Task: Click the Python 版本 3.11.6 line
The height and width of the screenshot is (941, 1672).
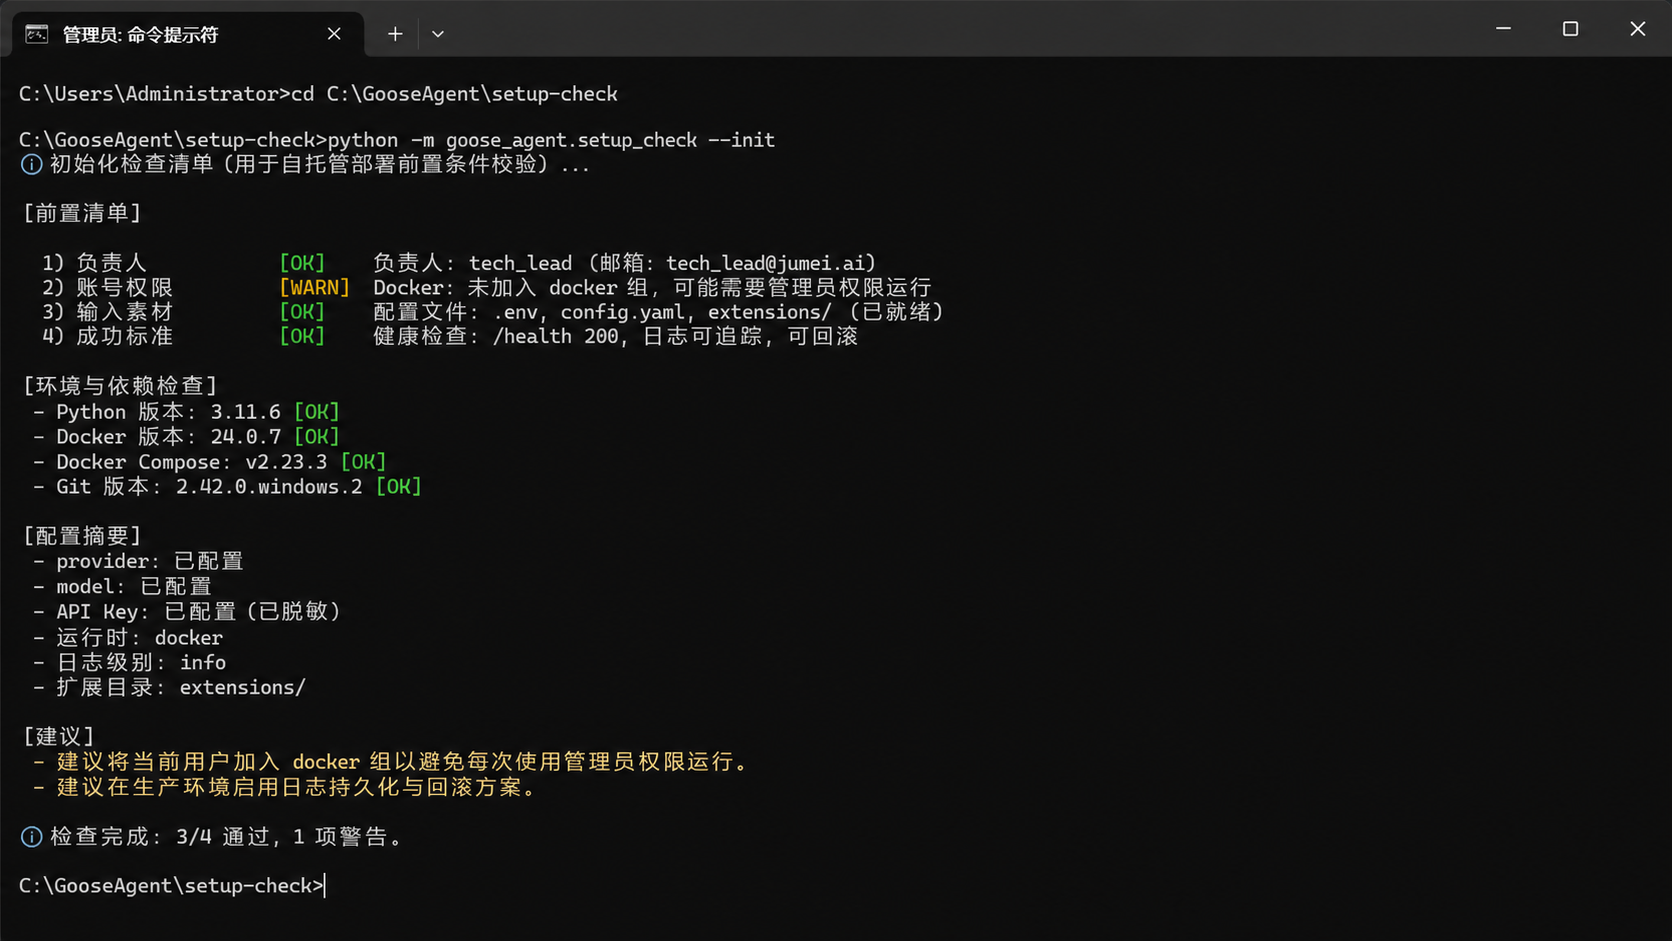Action: (186, 412)
